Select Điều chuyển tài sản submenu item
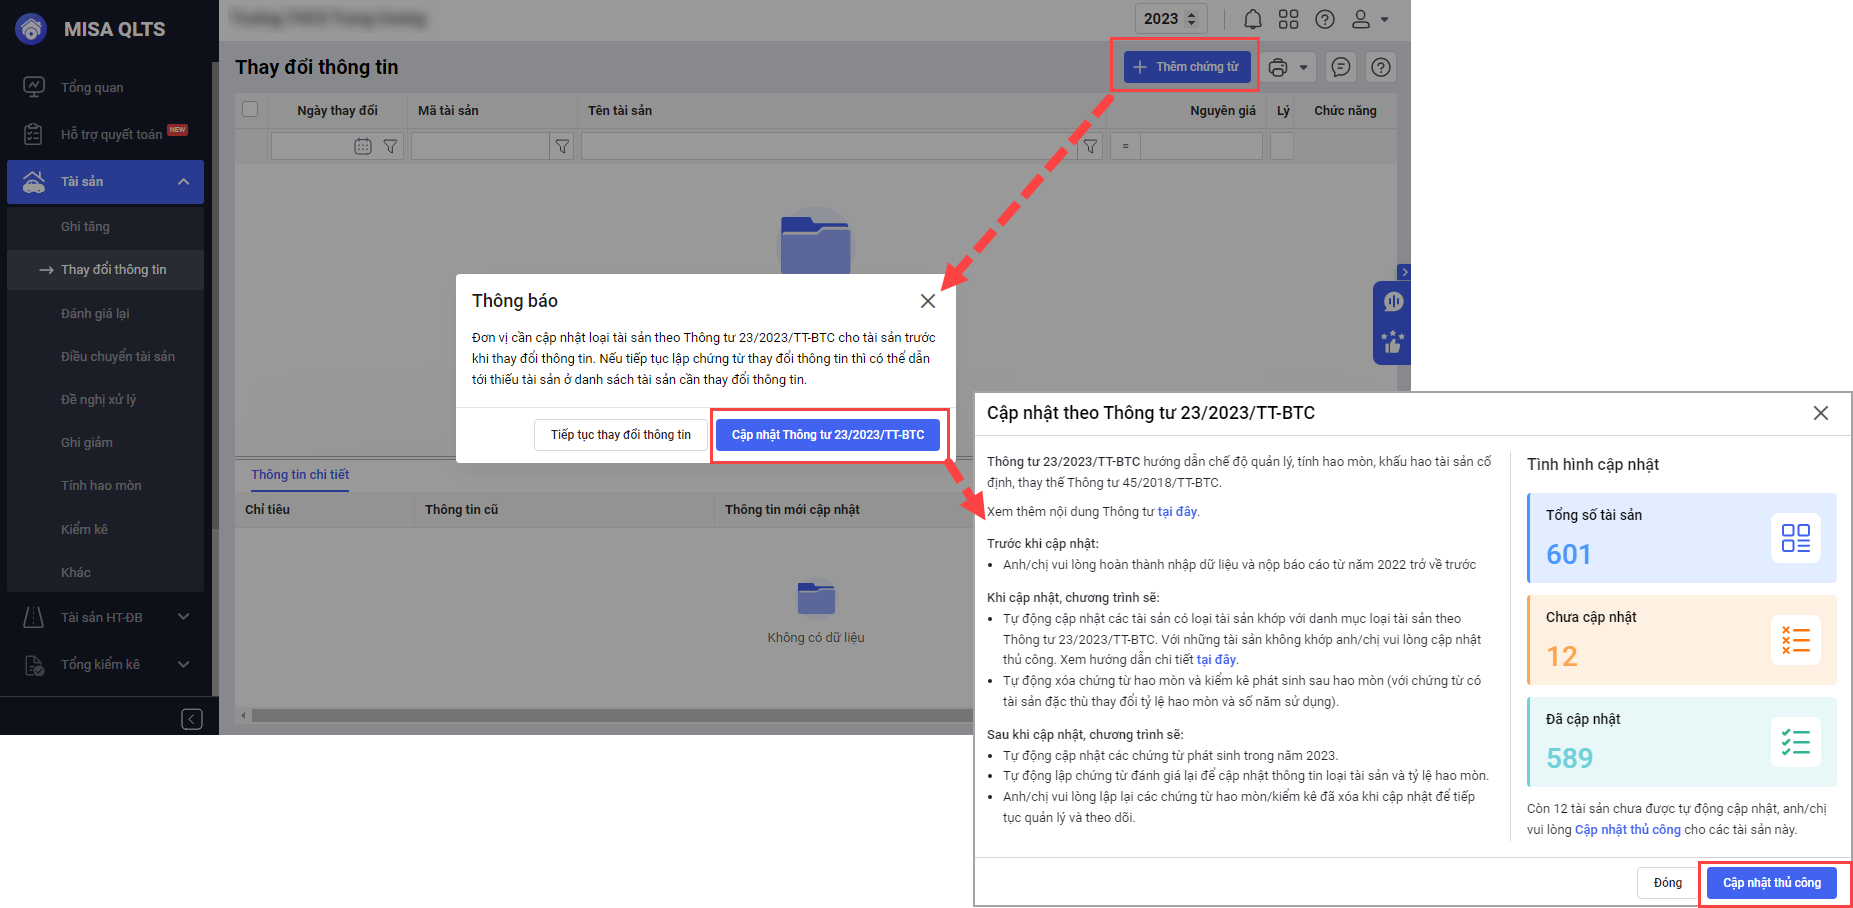 click(x=117, y=357)
